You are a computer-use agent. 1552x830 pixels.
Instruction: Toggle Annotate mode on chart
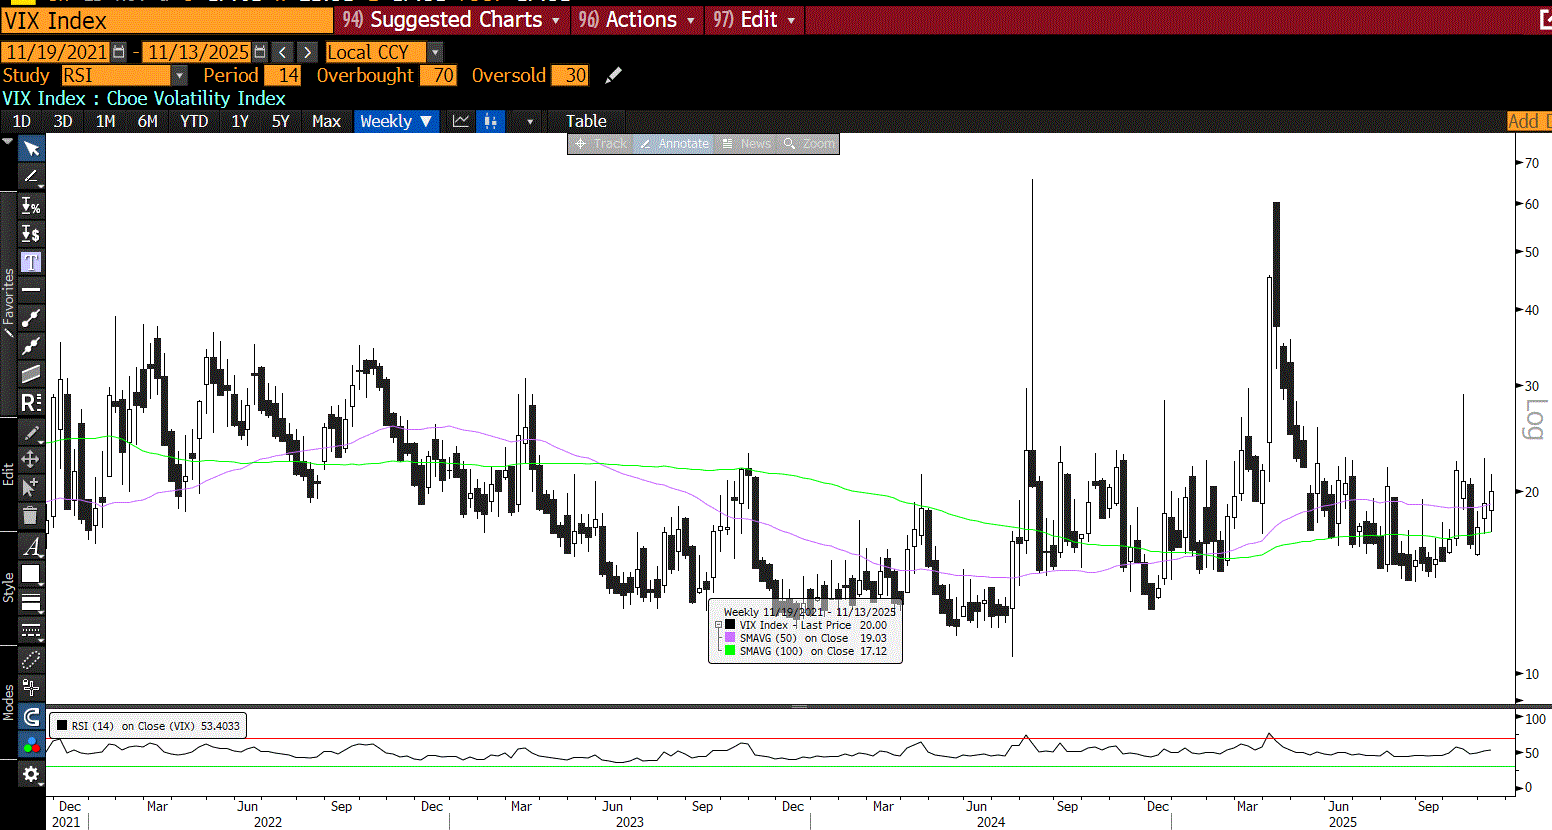[x=674, y=144]
